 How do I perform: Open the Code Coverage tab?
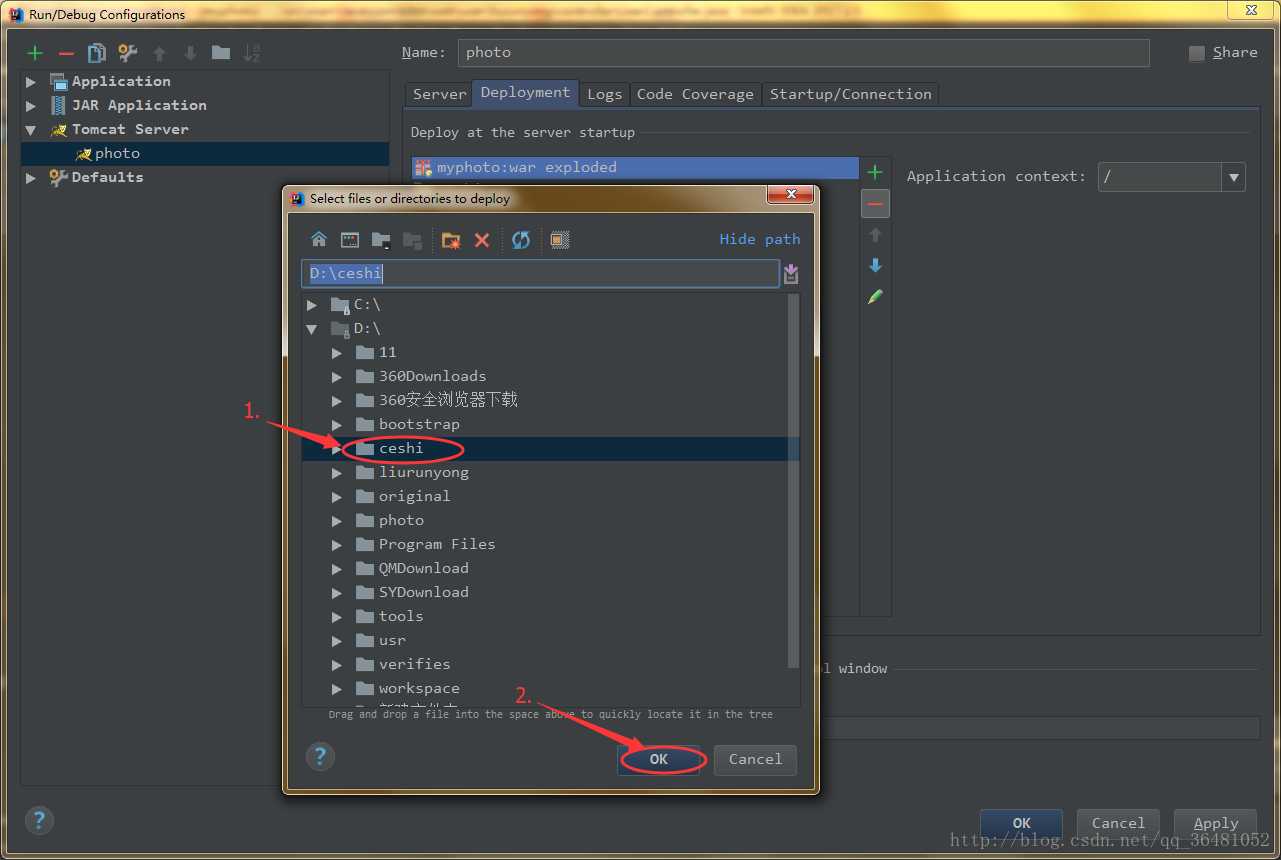point(695,94)
